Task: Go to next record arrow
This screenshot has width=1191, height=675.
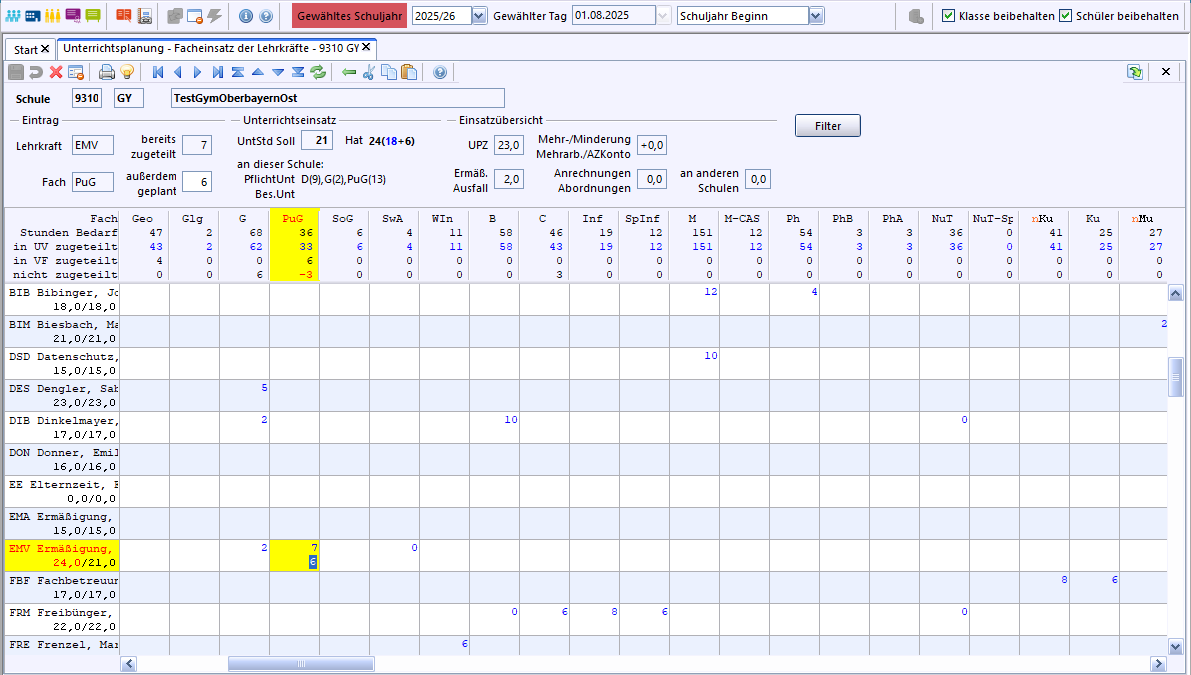Action: coord(197,72)
